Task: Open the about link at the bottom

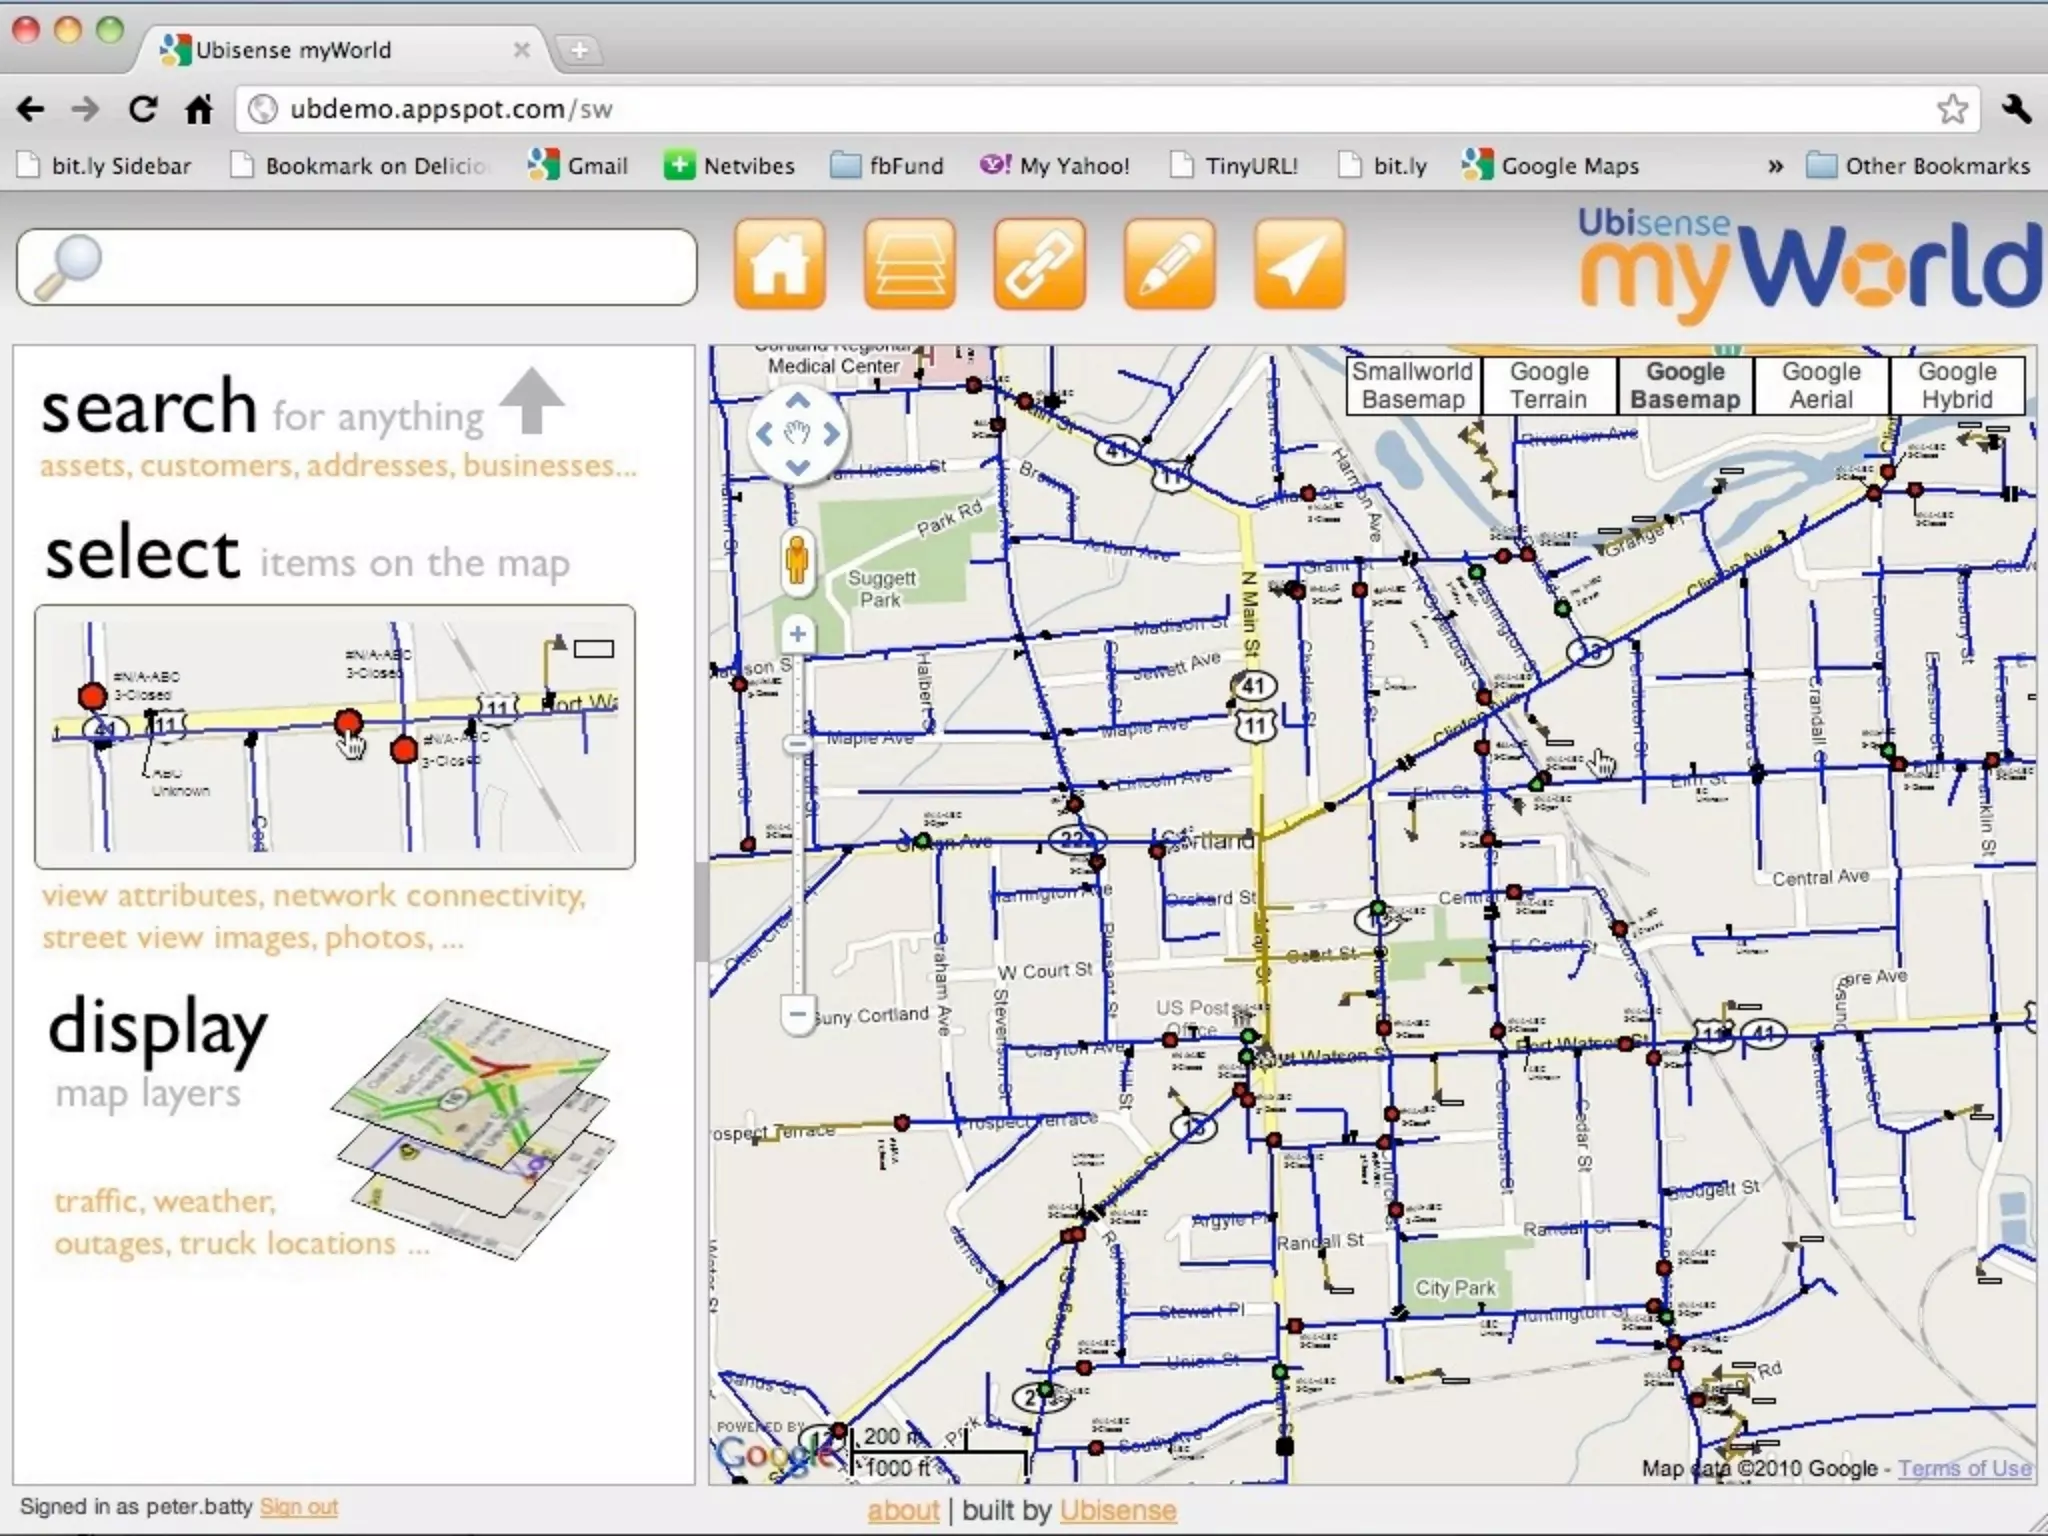Action: 903,1510
